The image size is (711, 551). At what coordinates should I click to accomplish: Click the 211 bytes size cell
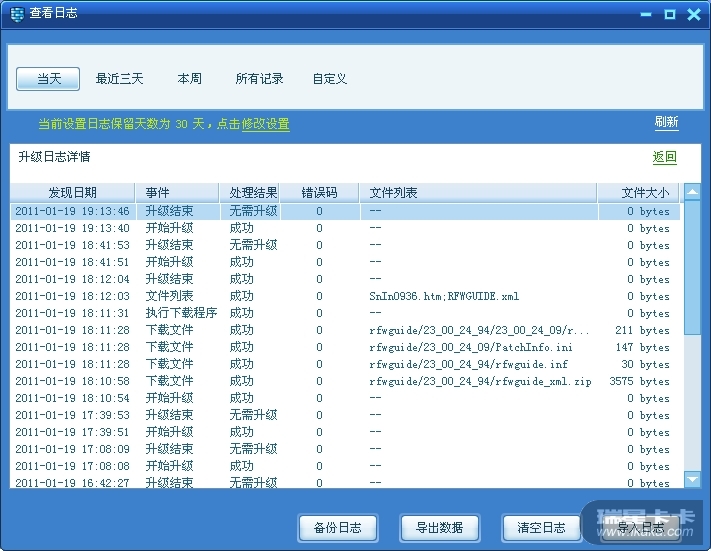[x=642, y=330]
